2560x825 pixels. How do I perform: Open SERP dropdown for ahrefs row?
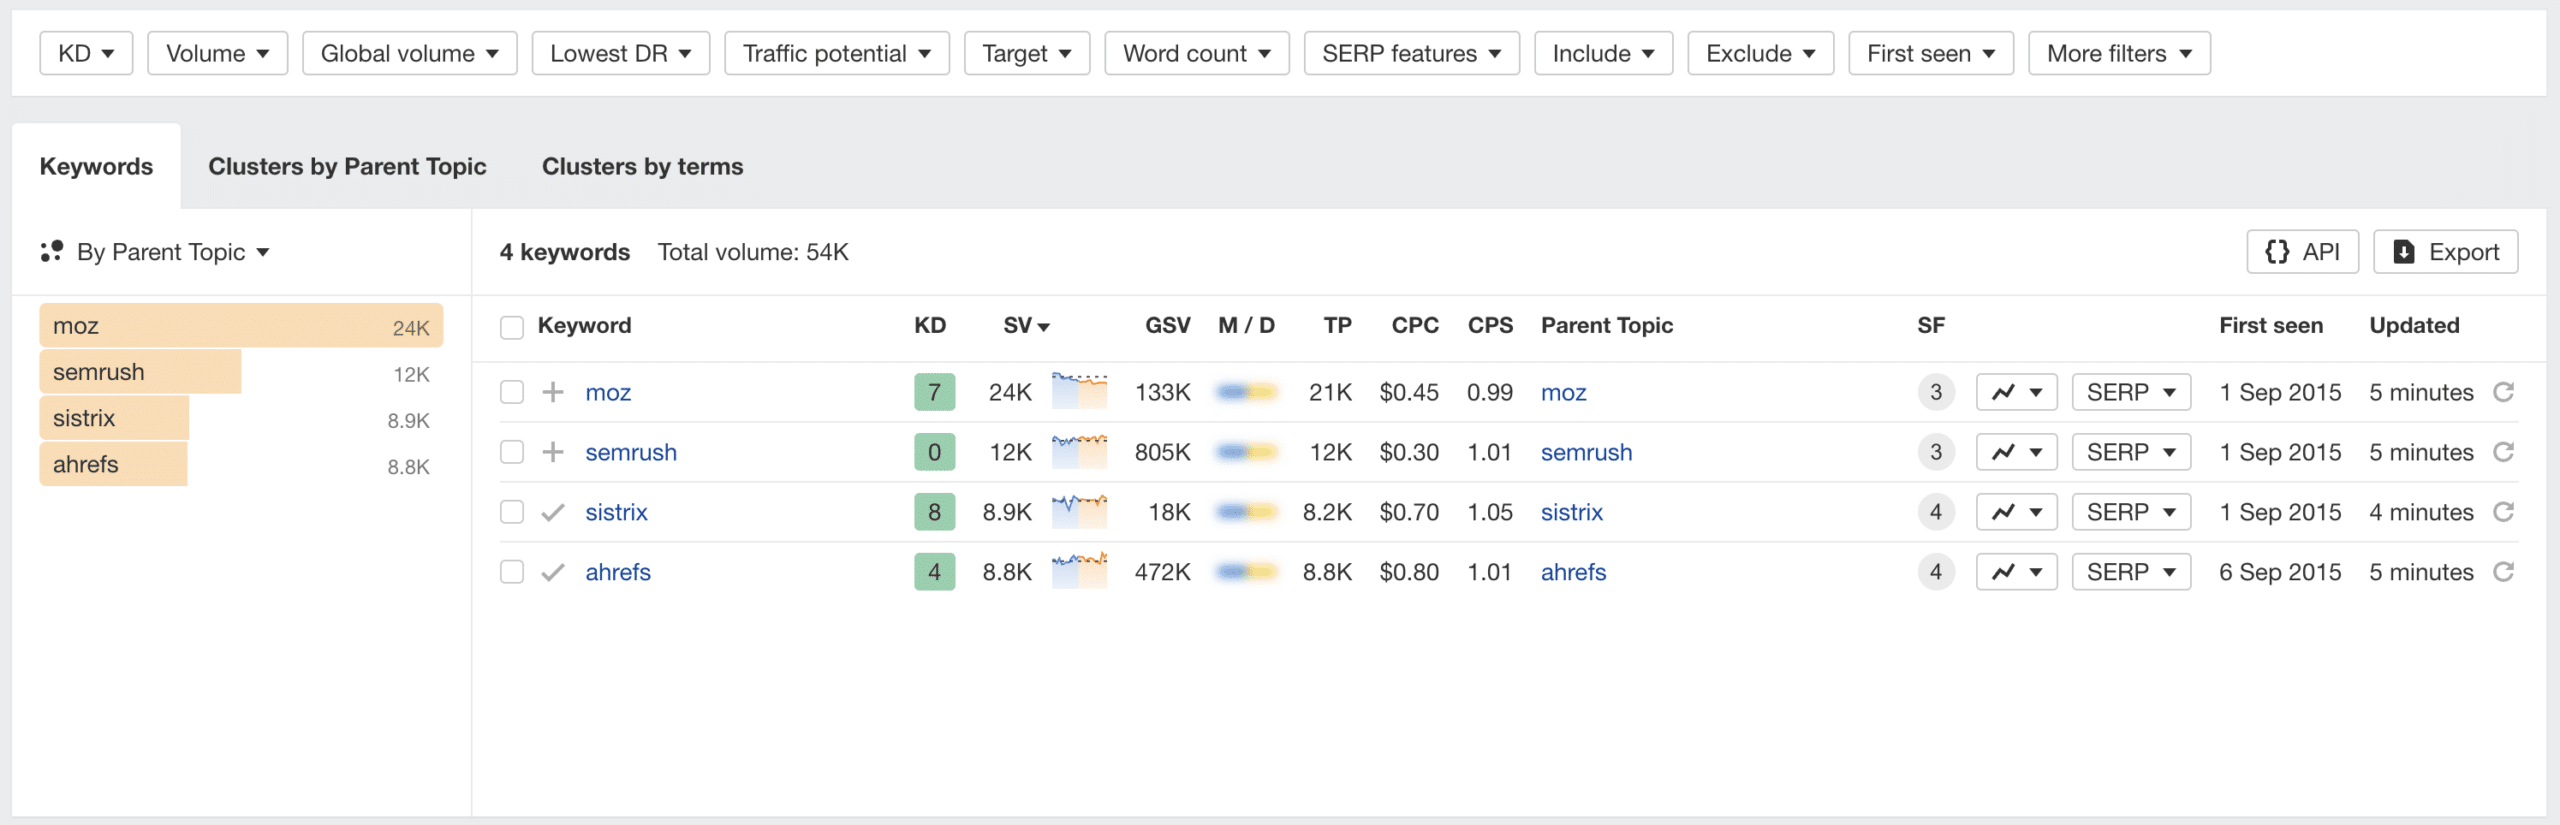(2132, 572)
